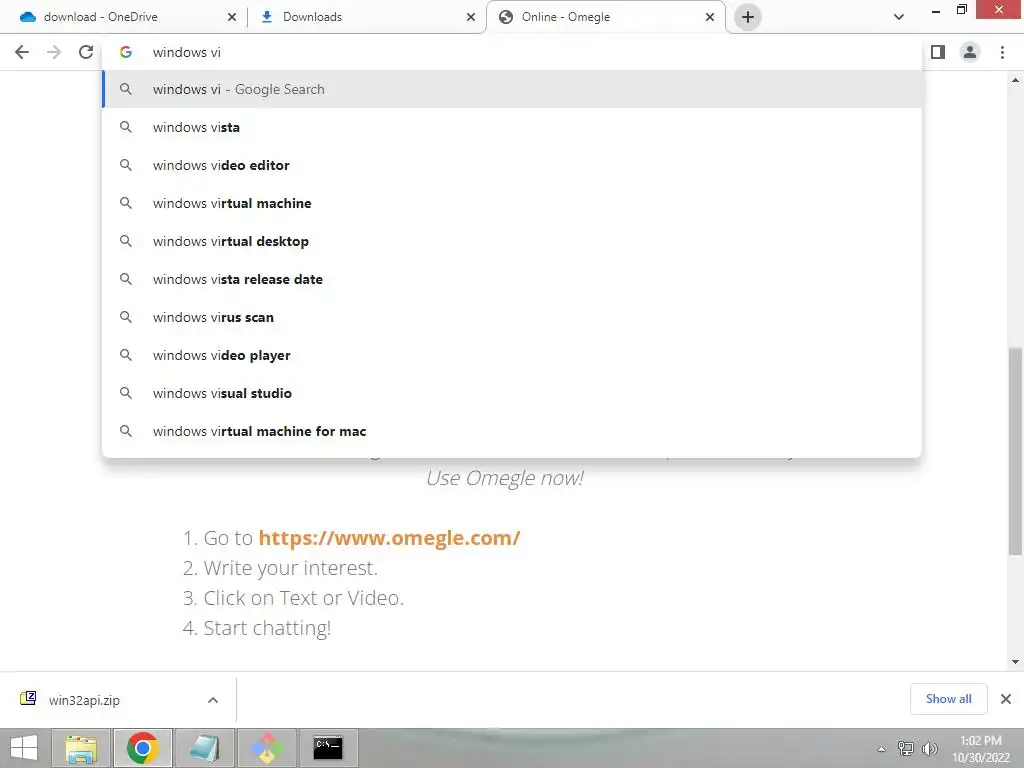The height and width of the screenshot is (768, 1024).
Task: Select 'windows virtual machine' suggestion
Action: click(512, 203)
